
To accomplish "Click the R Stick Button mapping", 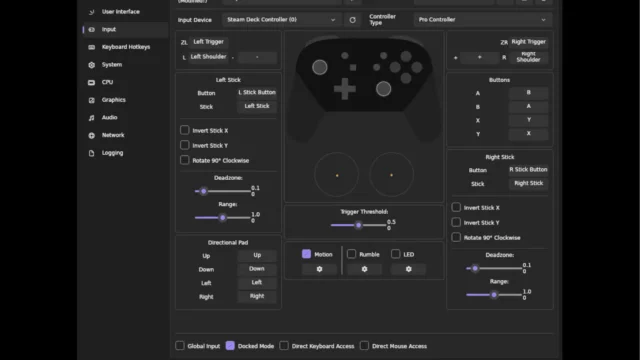I will (529, 169).
